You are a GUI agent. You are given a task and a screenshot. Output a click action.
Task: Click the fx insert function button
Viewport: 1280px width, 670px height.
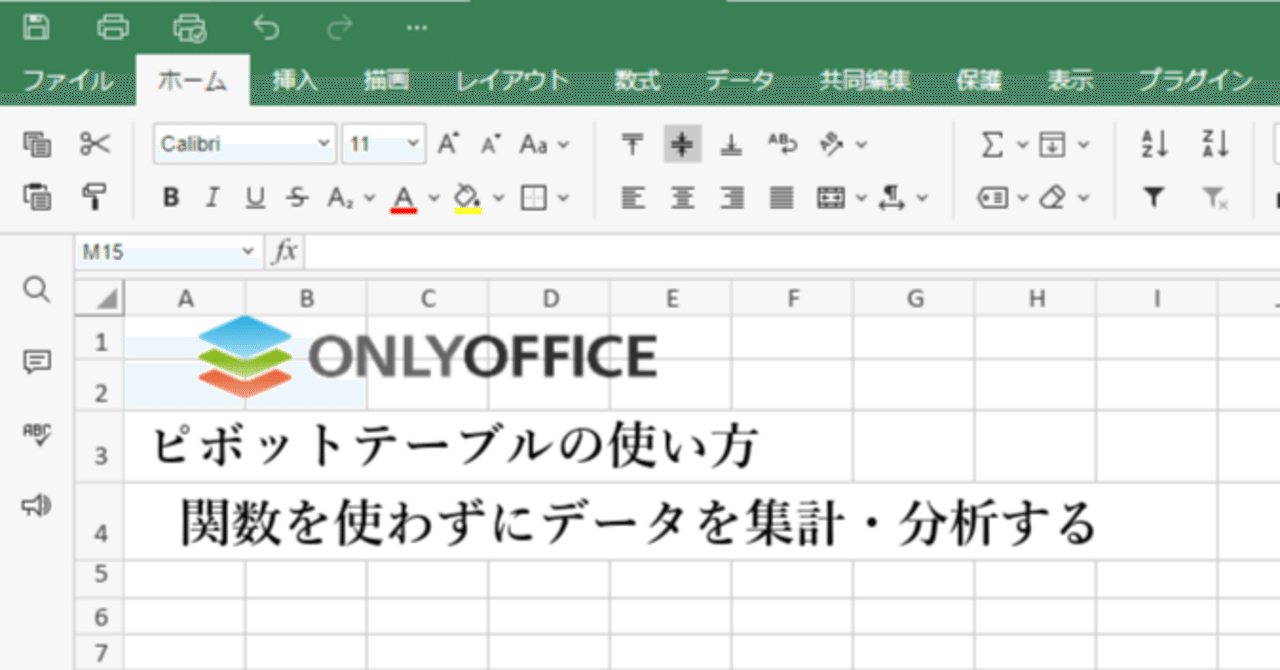click(283, 252)
